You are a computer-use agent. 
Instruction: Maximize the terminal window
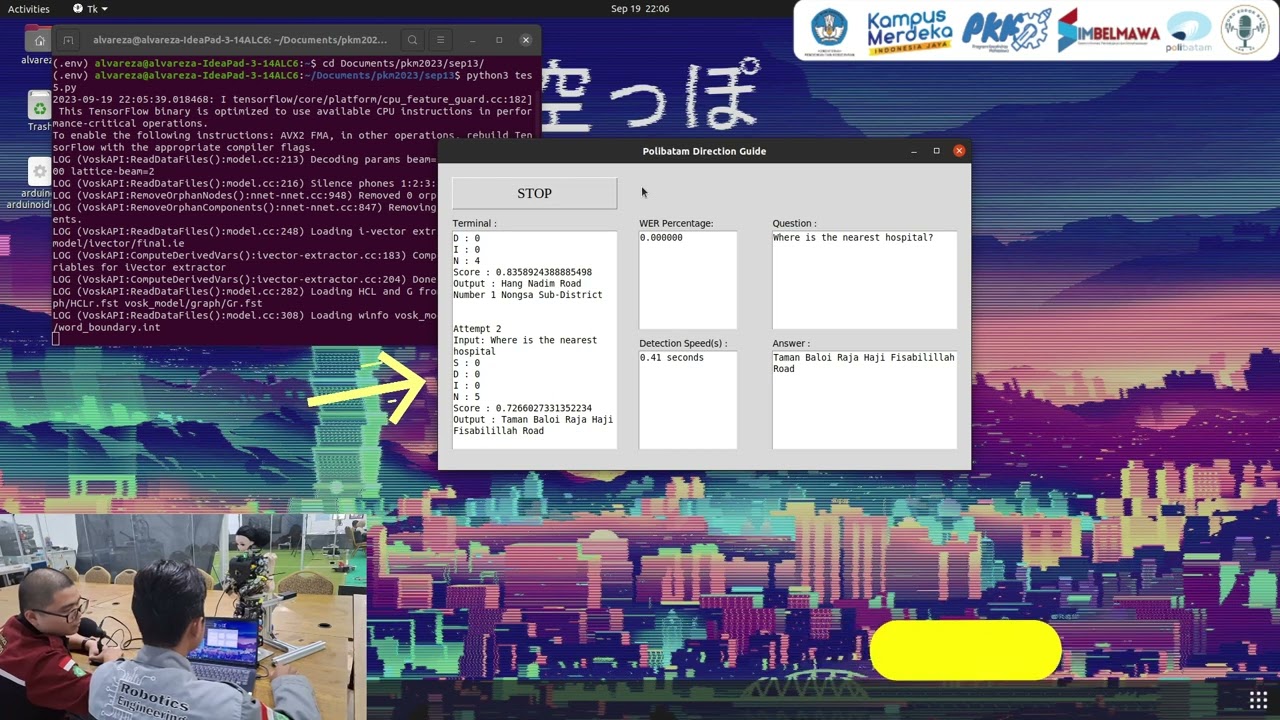click(x=499, y=40)
